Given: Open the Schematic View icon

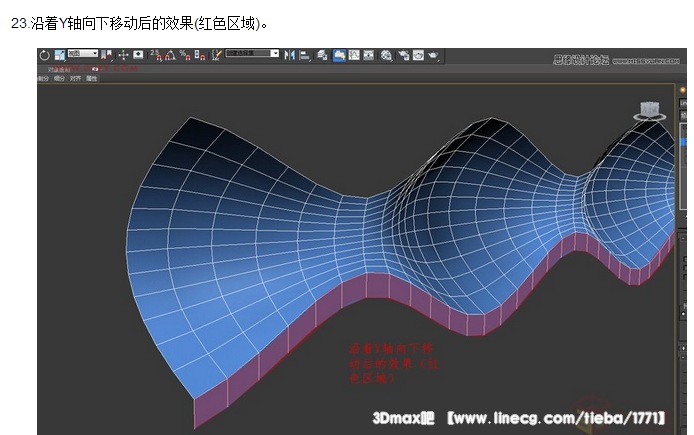Looking at the screenshot, I should [368, 55].
